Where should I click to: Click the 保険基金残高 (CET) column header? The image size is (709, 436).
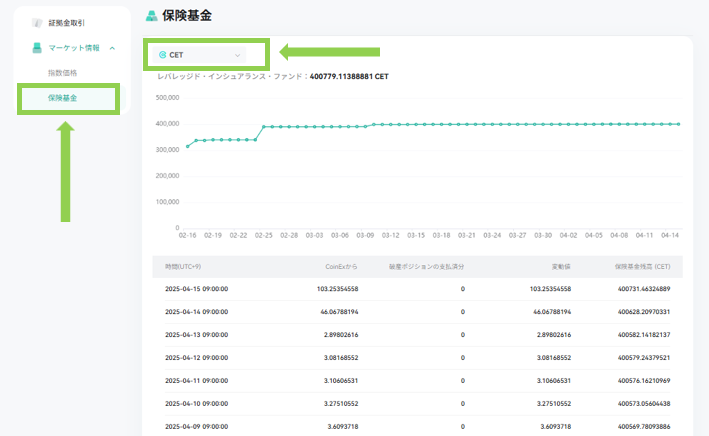(642, 266)
